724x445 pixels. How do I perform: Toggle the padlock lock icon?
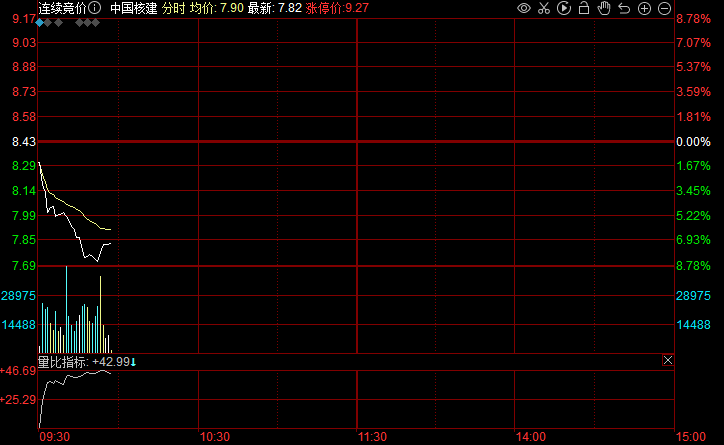(x=584, y=8)
